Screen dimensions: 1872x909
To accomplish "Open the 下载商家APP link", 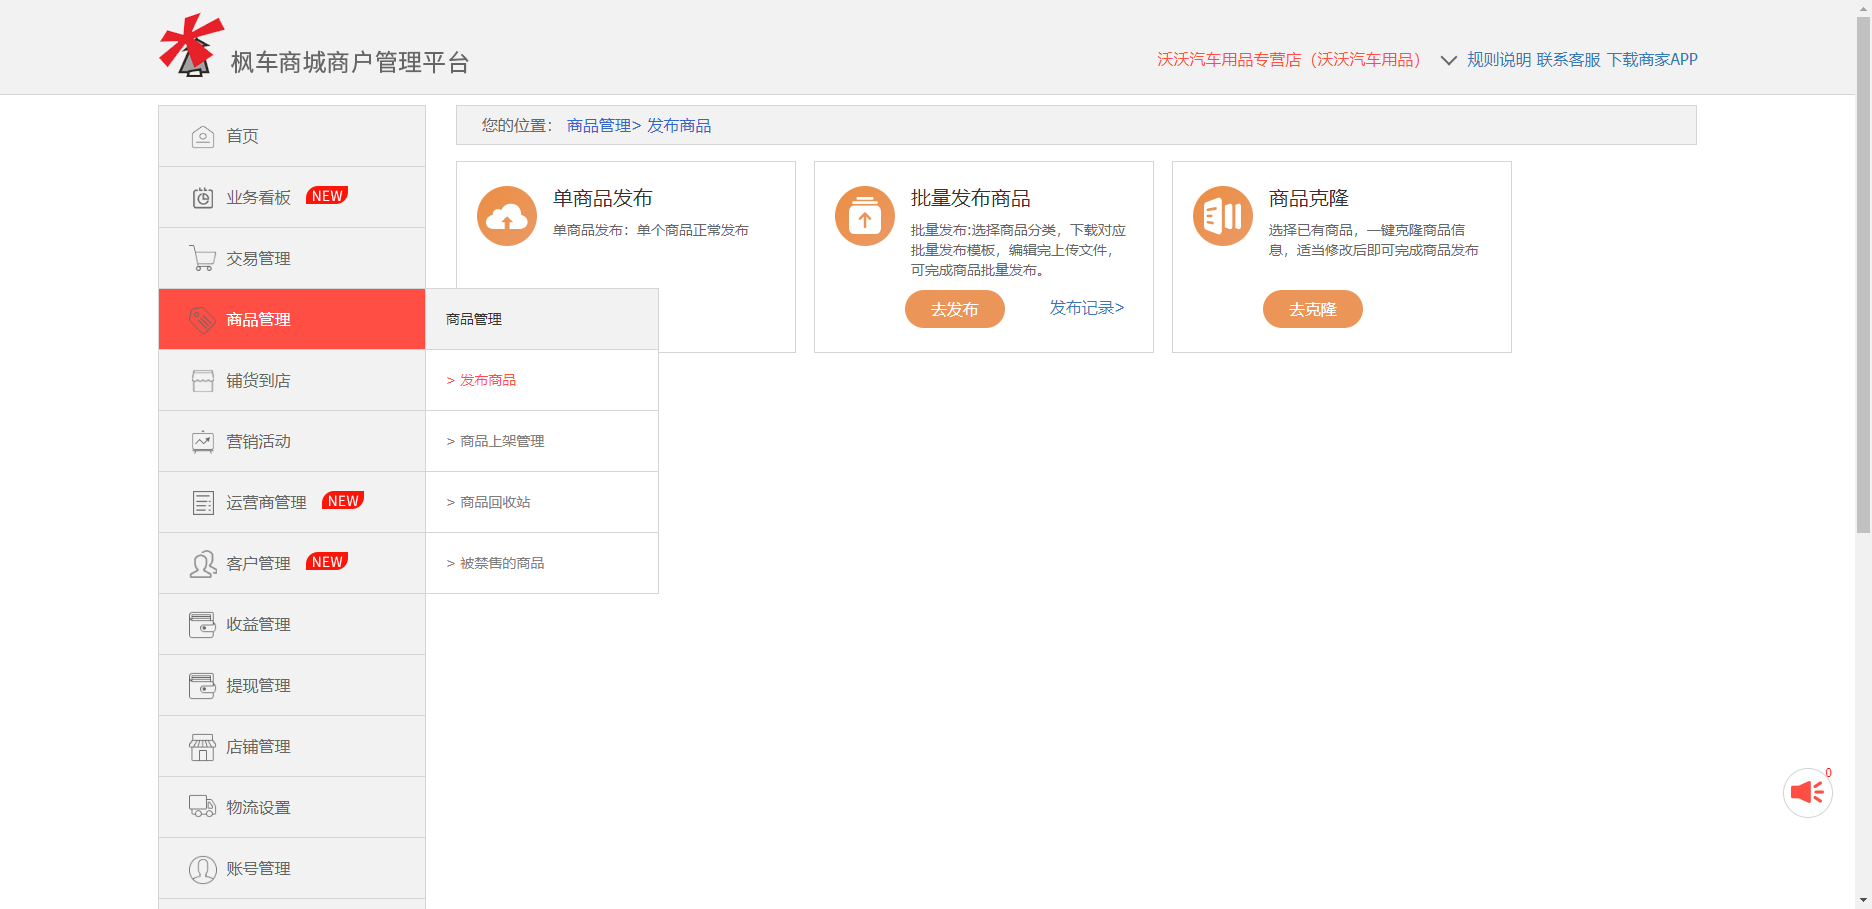I will 1652,60.
